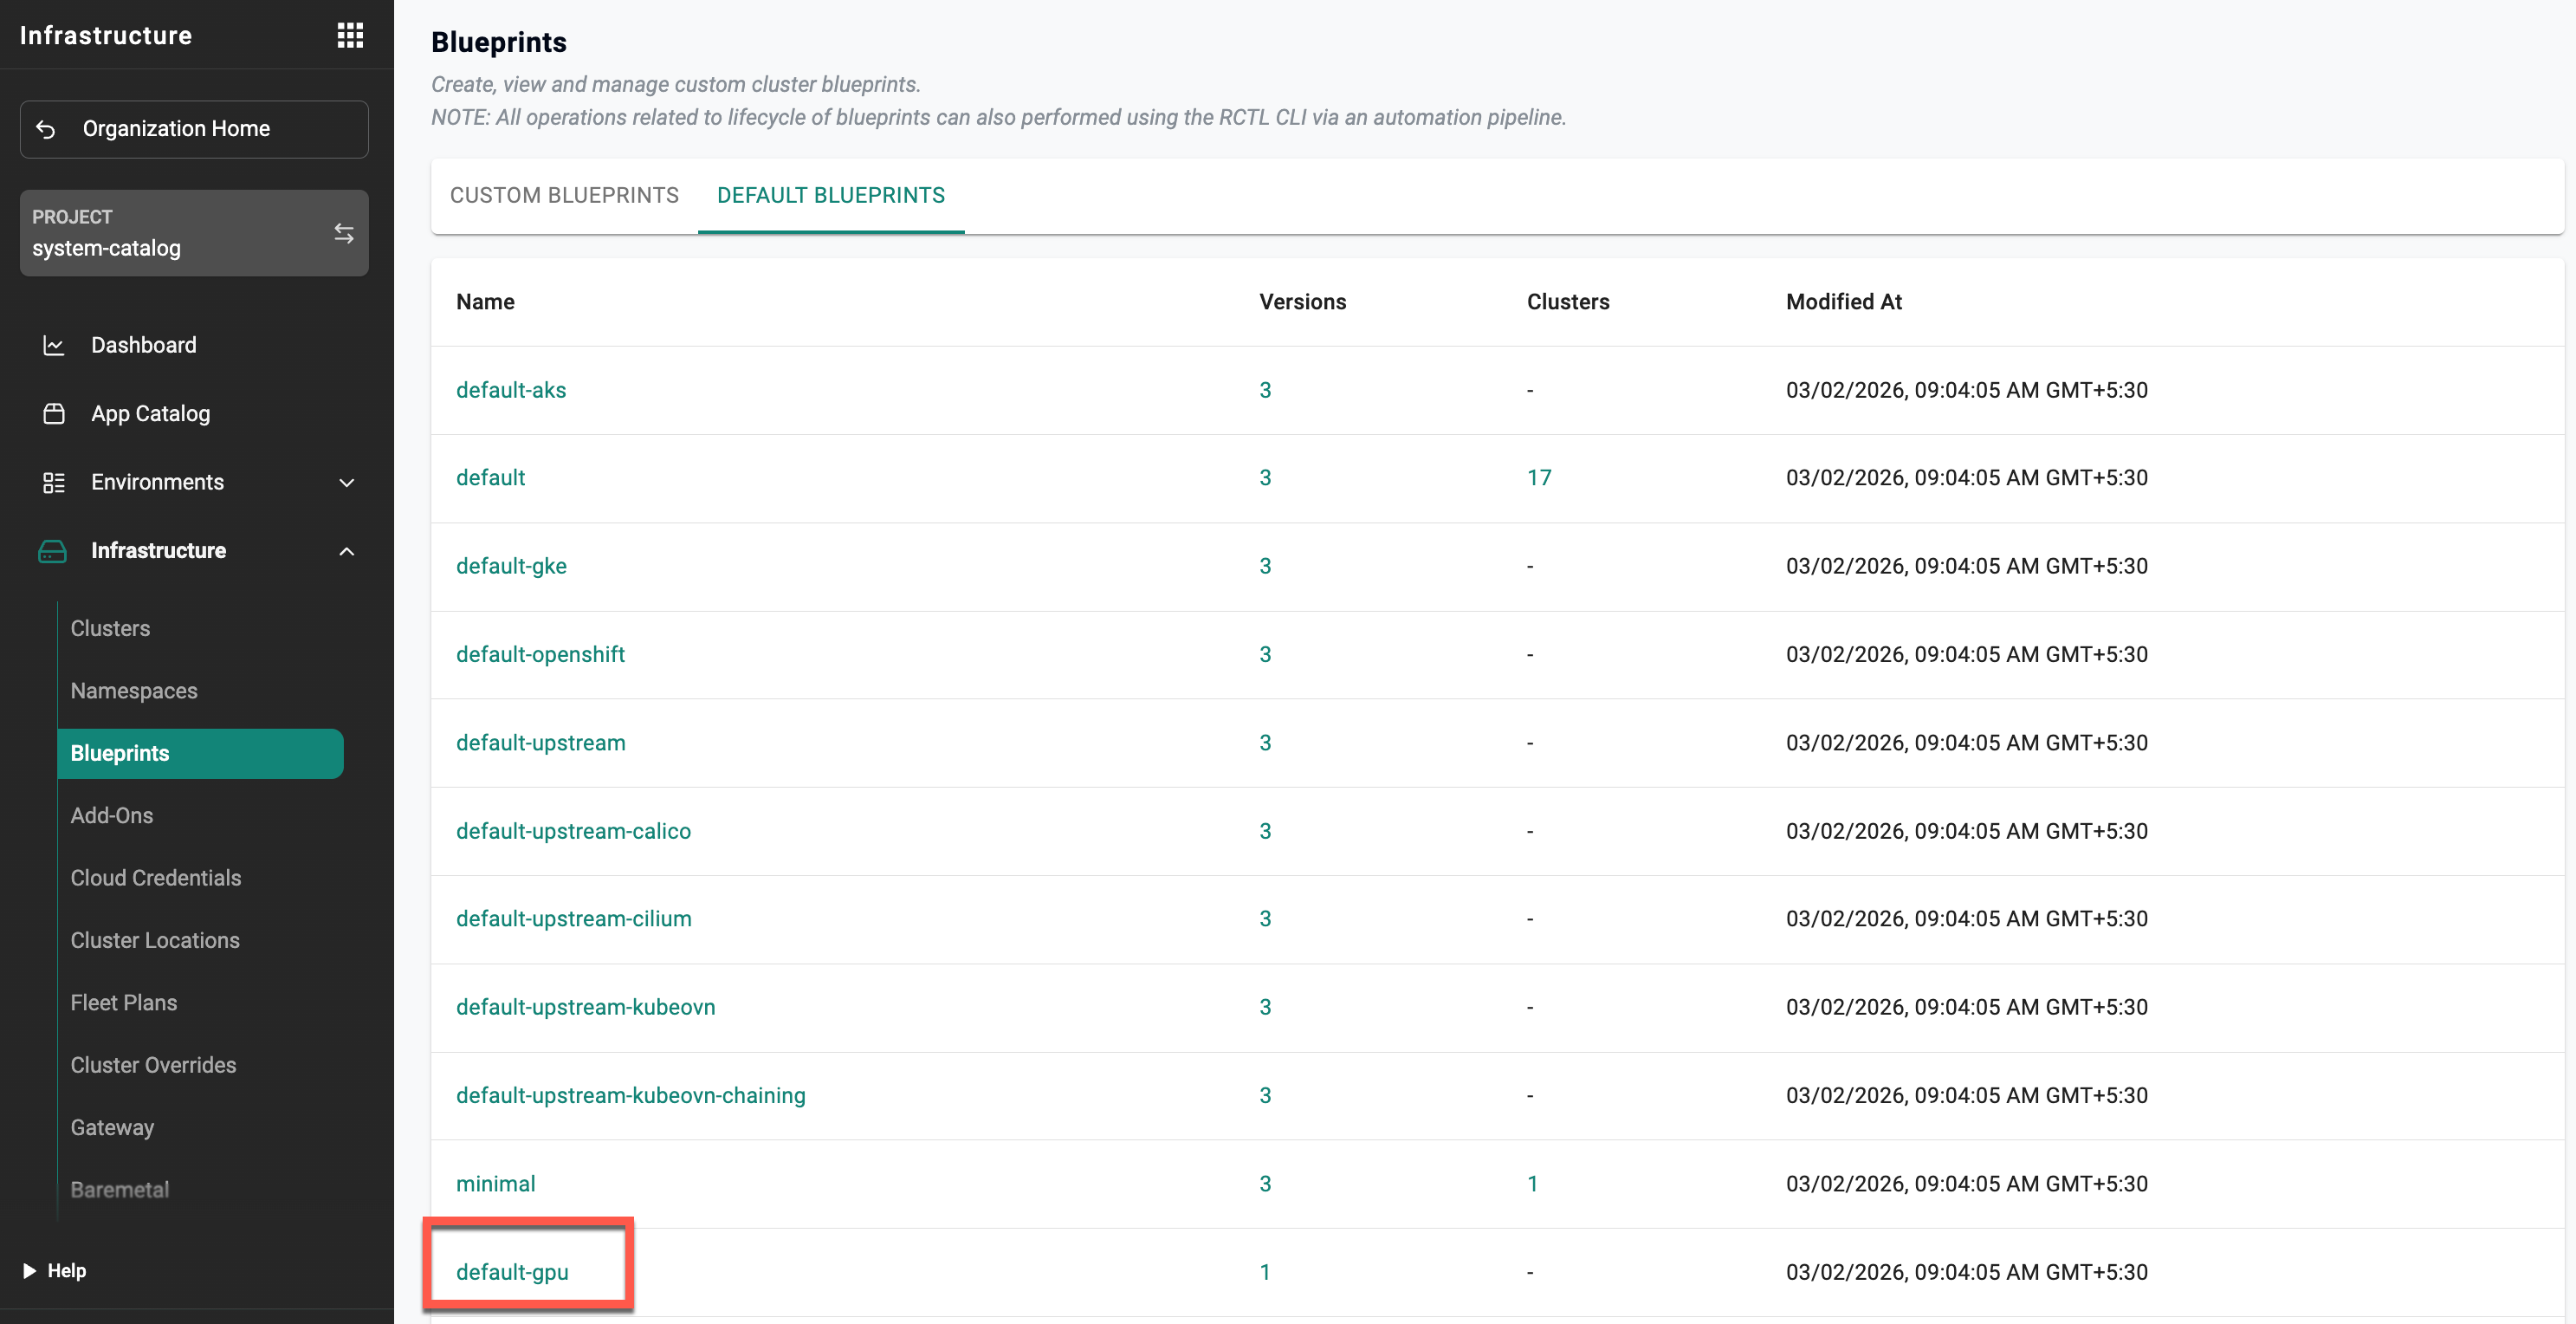The width and height of the screenshot is (2576, 1324).
Task: Open the default-openshift blueprint
Action: pos(540,654)
